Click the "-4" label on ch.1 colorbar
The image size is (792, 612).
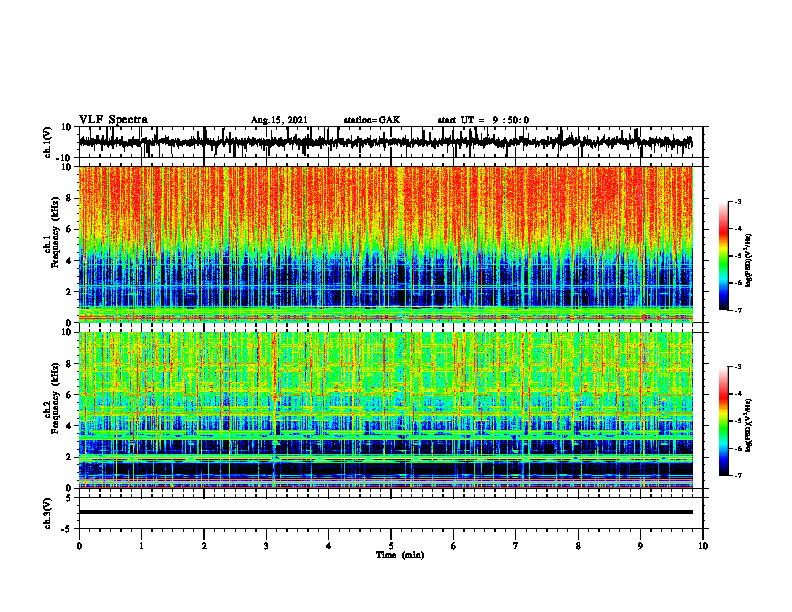tap(738, 229)
